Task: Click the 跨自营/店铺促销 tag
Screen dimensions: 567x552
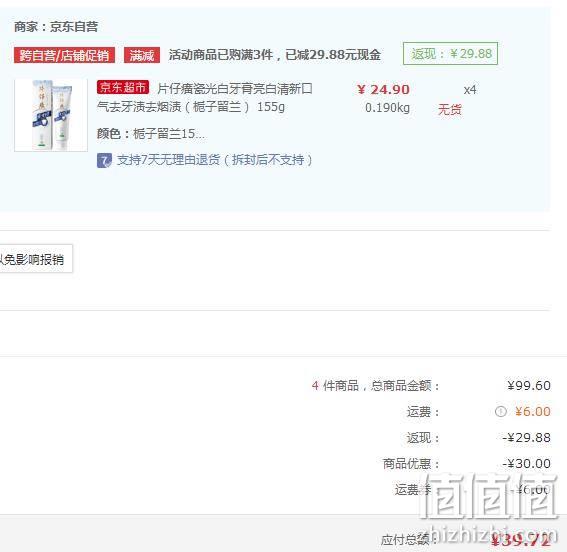Action: tap(64, 55)
